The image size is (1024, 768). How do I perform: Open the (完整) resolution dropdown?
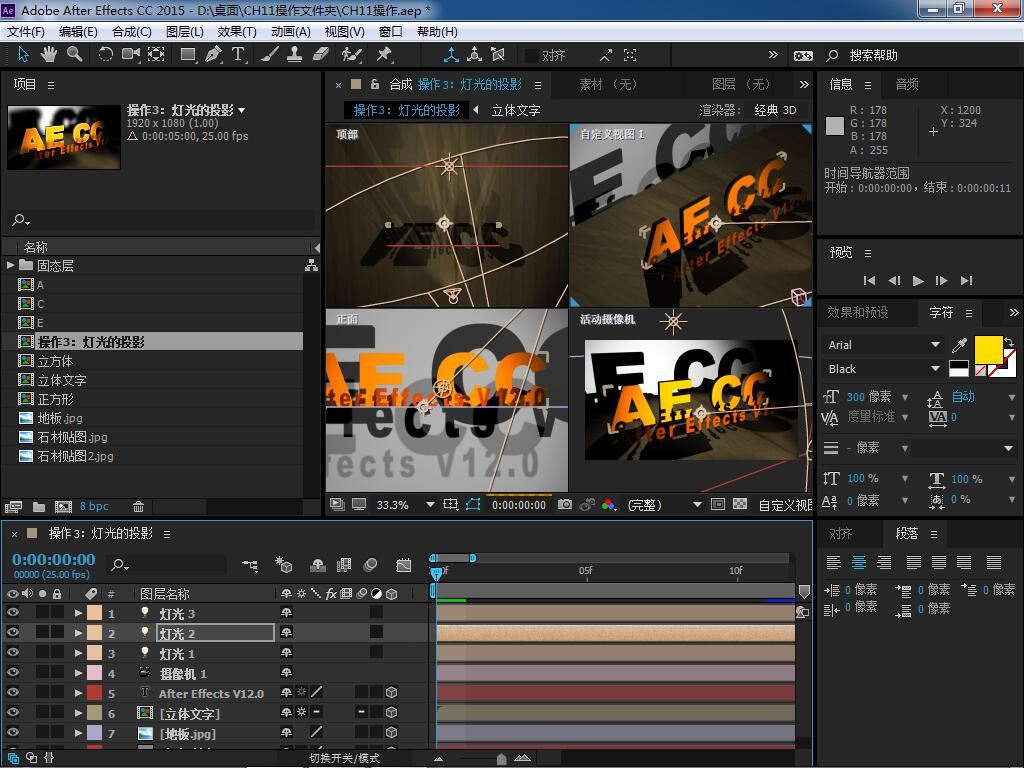[x=664, y=505]
